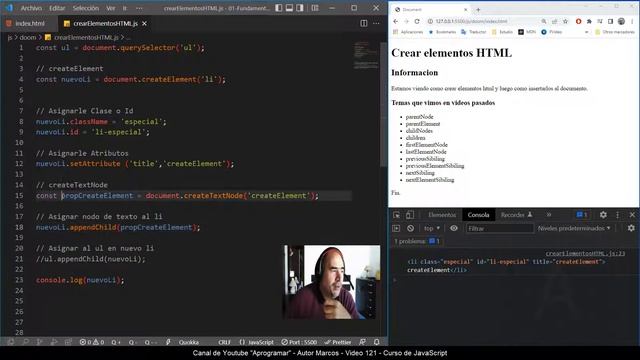The image size is (640, 360).
Task: Open the Ver menu
Action: pyautogui.click(x=111, y=8)
